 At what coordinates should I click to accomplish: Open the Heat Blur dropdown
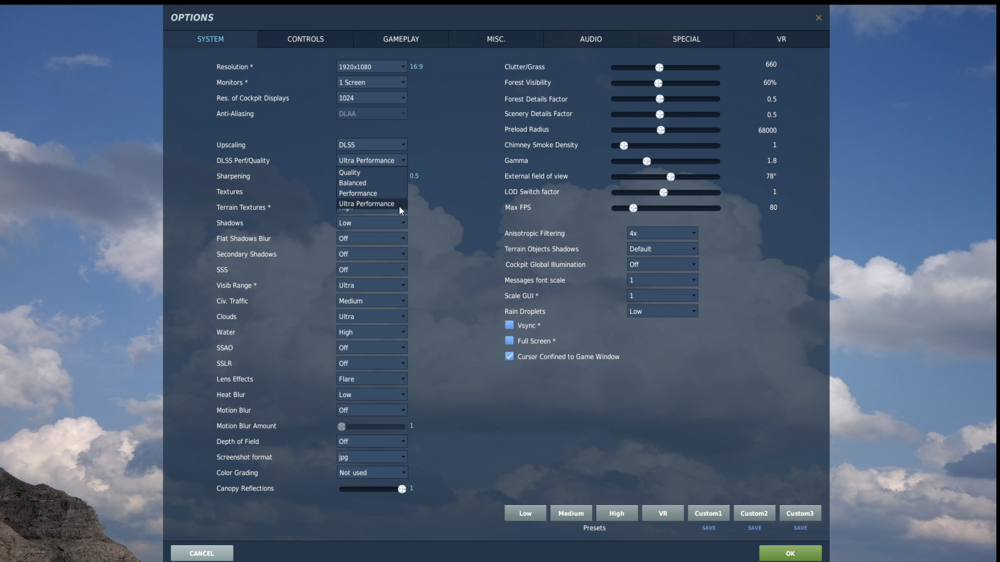click(372, 395)
